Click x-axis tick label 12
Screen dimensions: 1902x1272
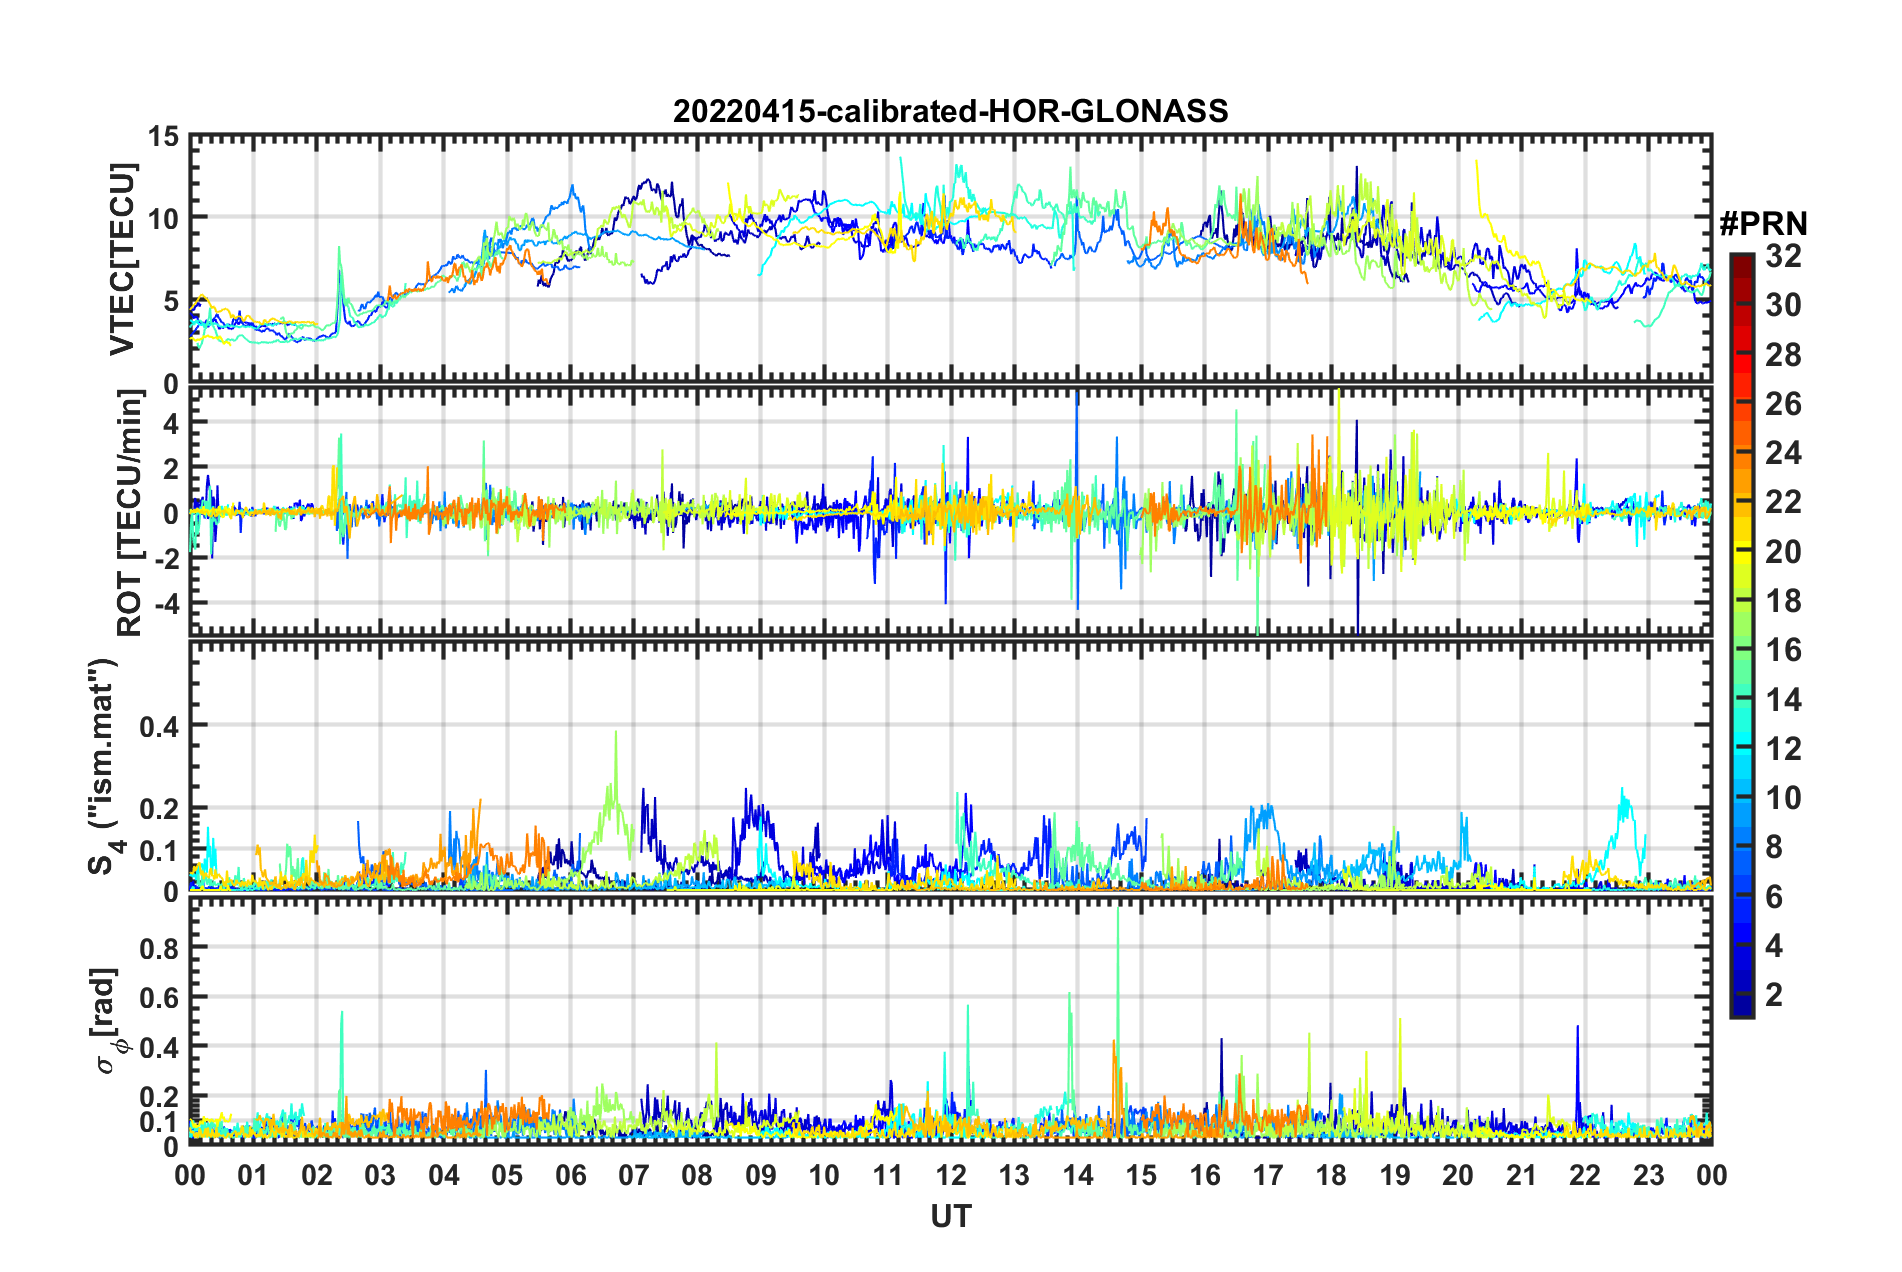pyautogui.click(x=951, y=1175)
